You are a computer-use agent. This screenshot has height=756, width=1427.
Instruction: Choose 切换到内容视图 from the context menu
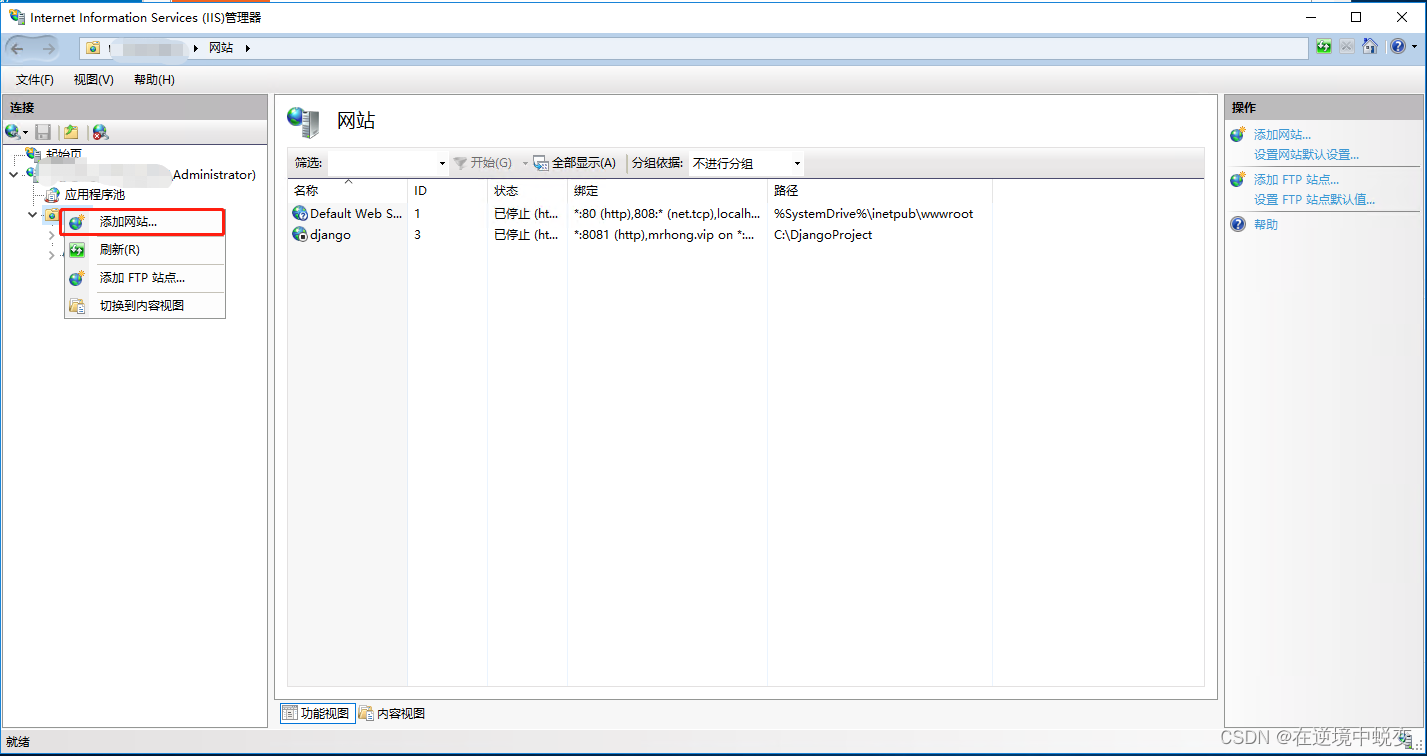(x=145, y=306)
